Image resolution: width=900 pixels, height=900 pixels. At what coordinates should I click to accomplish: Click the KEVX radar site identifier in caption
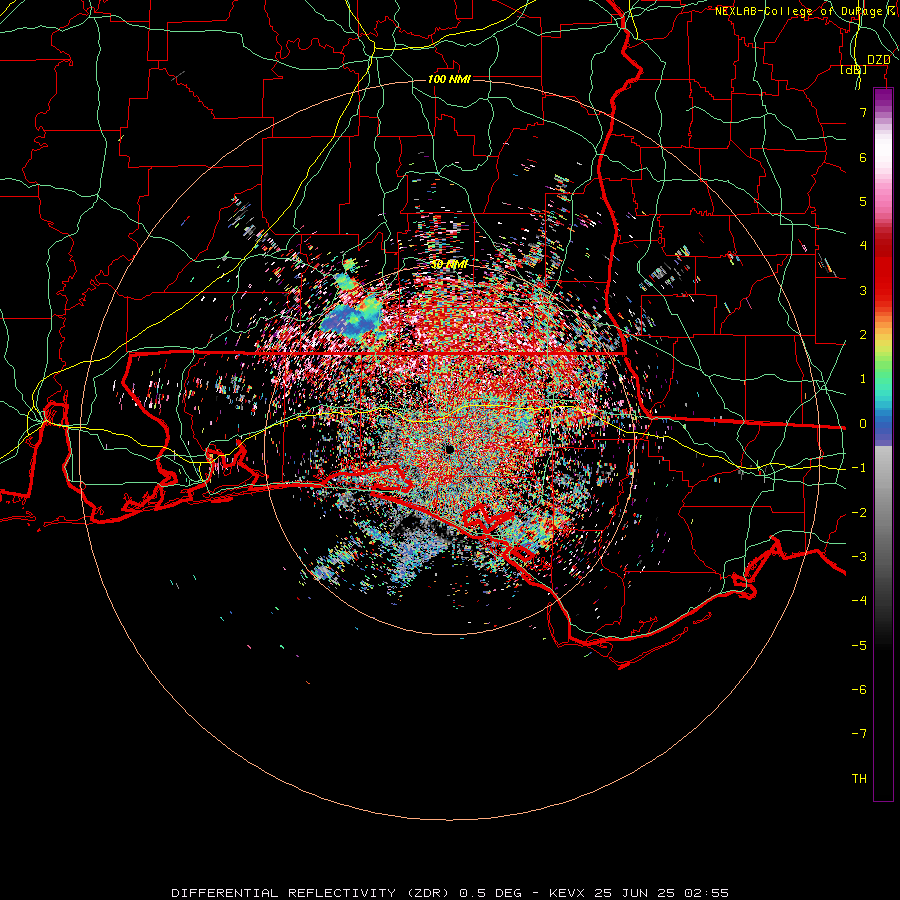coord(567,893)
